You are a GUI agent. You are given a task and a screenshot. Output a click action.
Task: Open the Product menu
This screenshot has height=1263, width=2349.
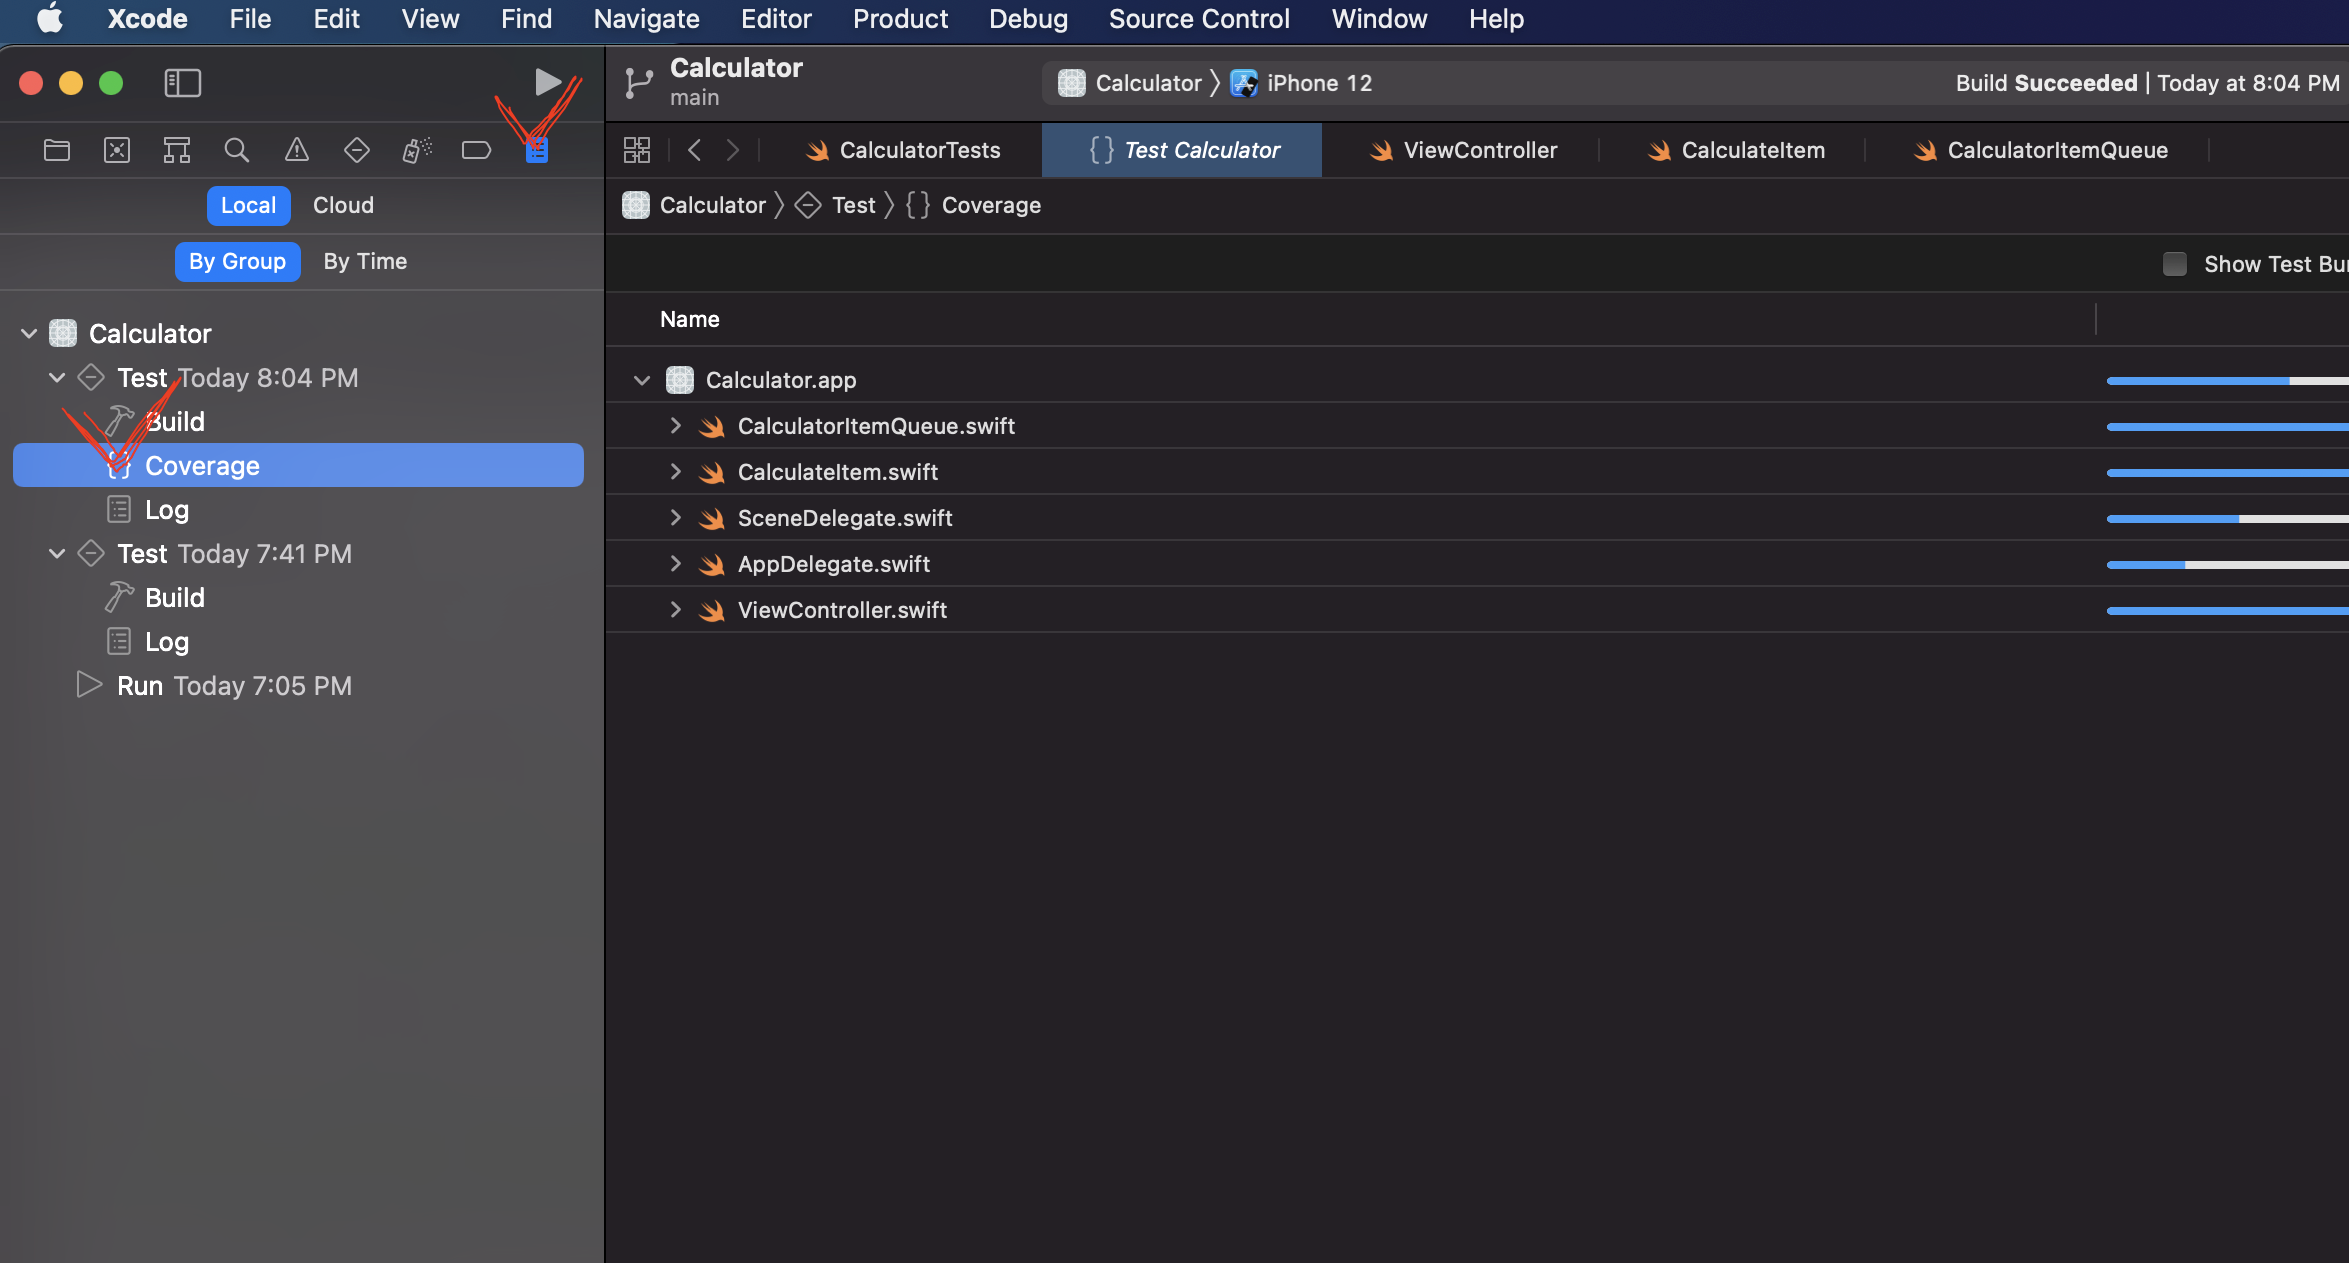(900, 19)
